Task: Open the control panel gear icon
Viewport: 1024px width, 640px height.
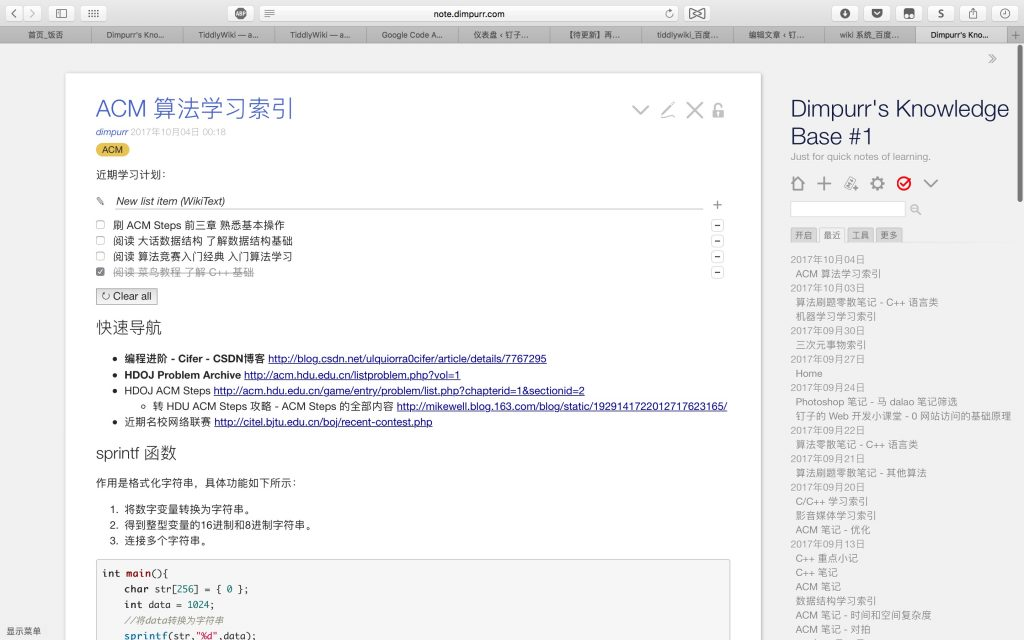Action: (878, 183)
